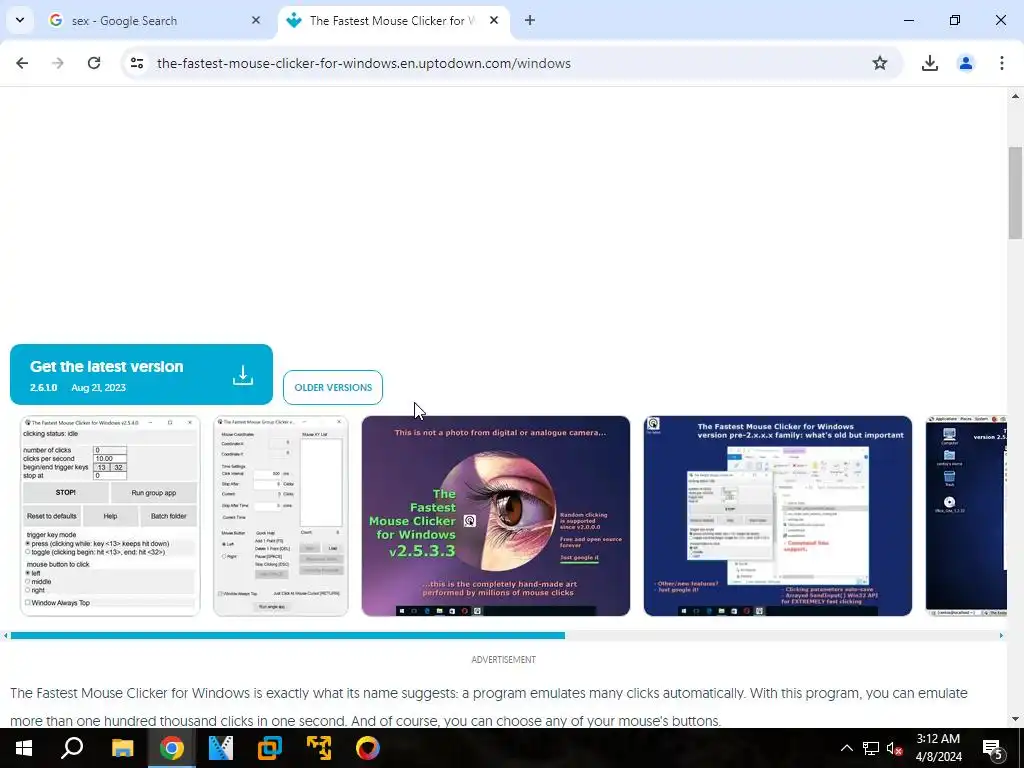
Task: Open a new browser tab
Action: [x=530, y=20]
